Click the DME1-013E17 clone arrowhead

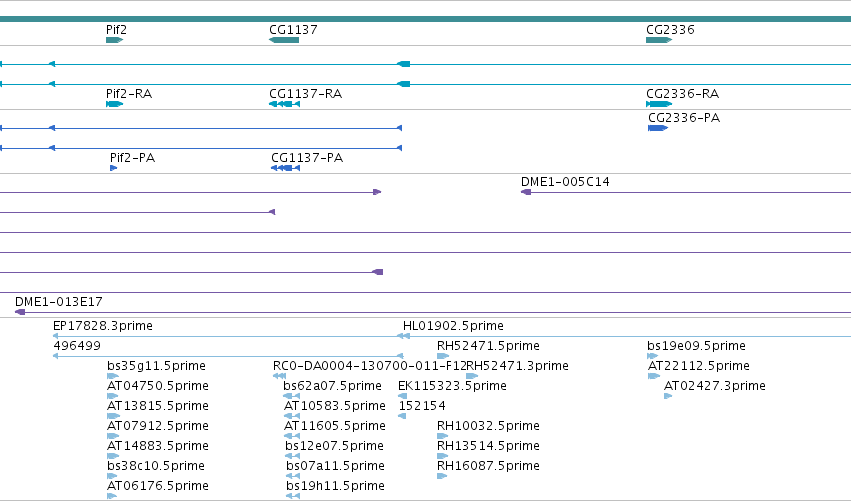point(20,312)
